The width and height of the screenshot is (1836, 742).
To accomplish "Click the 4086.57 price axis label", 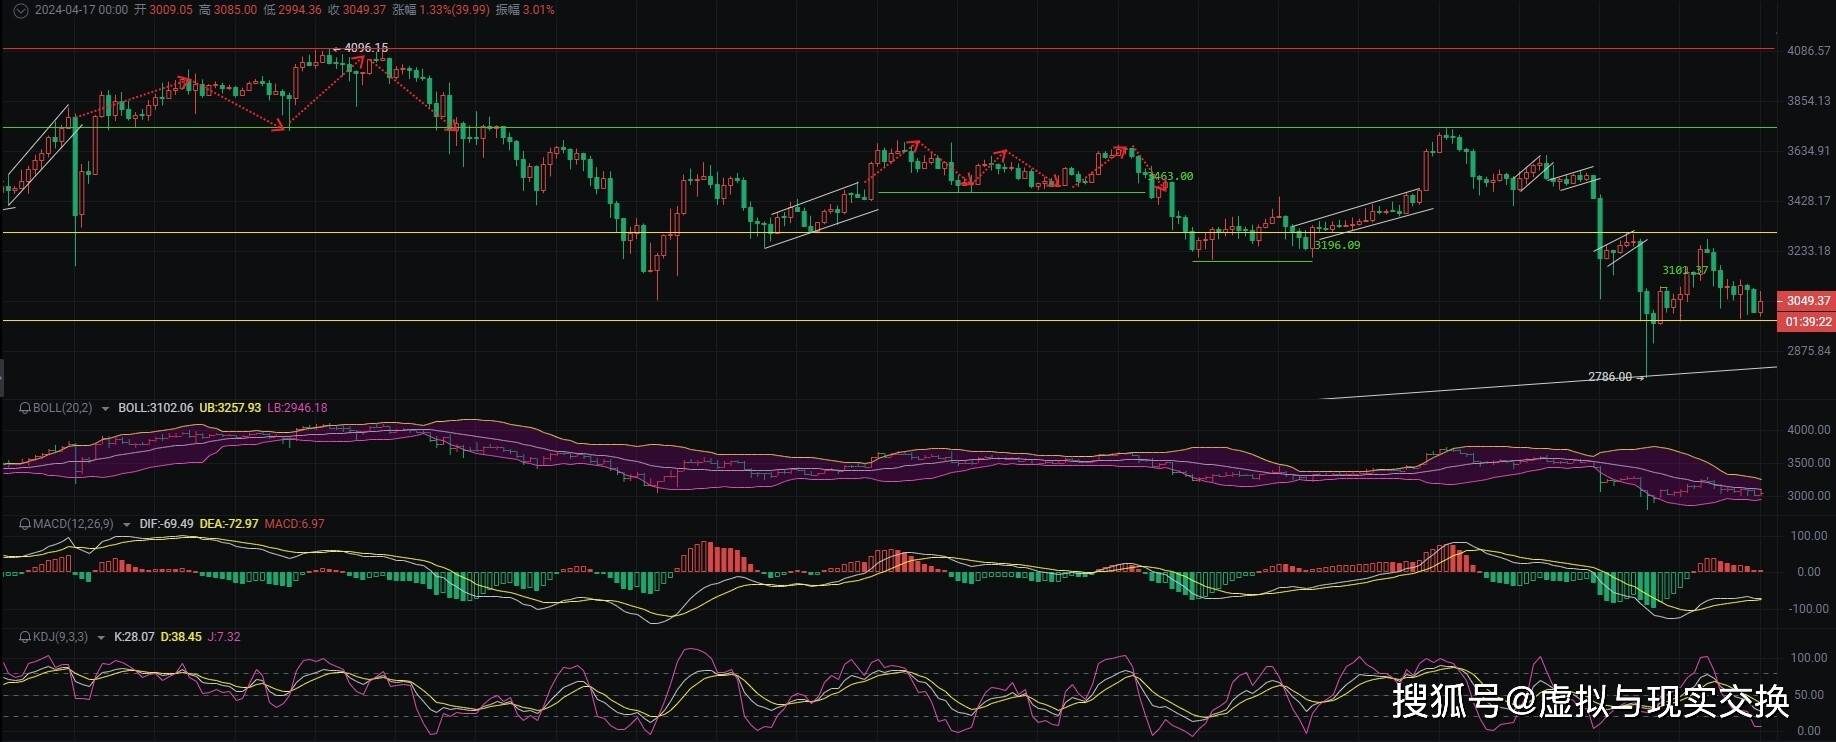I will coord(1809,51).
